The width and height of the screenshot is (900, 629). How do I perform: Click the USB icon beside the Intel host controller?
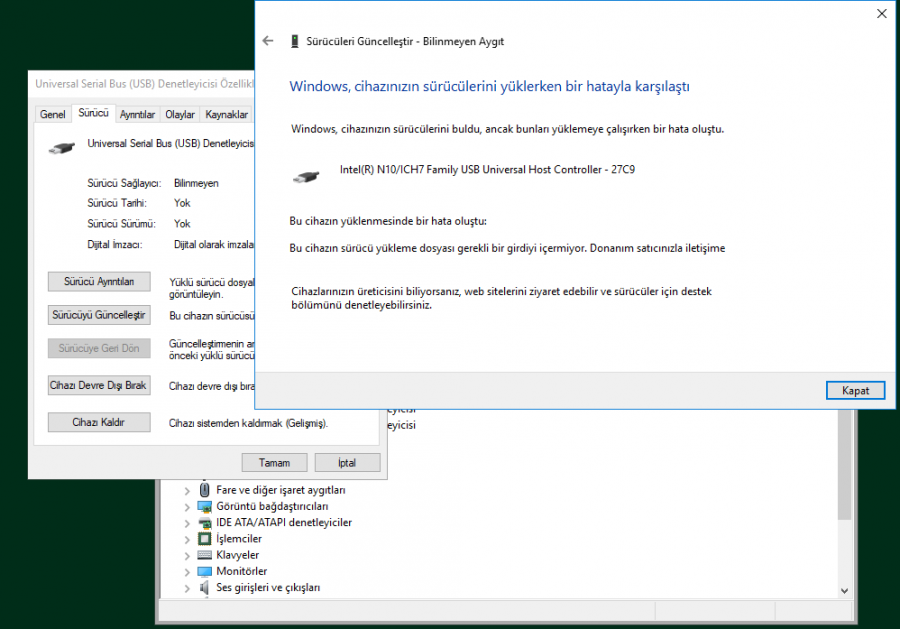point(306,176)
